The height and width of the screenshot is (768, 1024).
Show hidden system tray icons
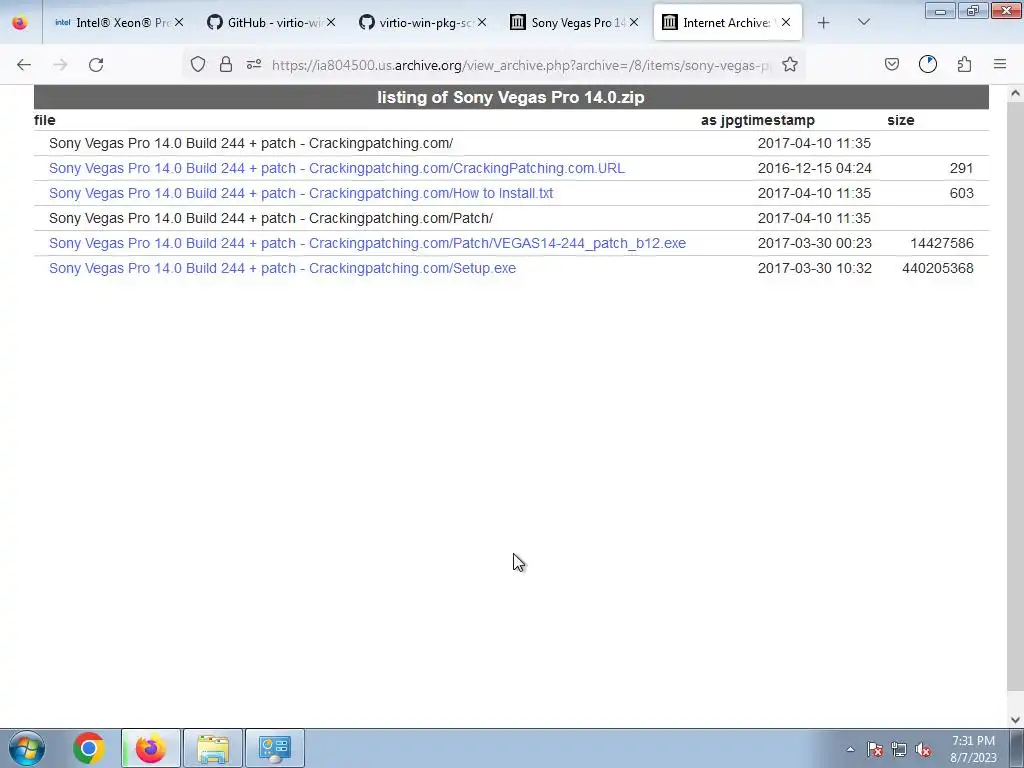click(x=850, y=750)
